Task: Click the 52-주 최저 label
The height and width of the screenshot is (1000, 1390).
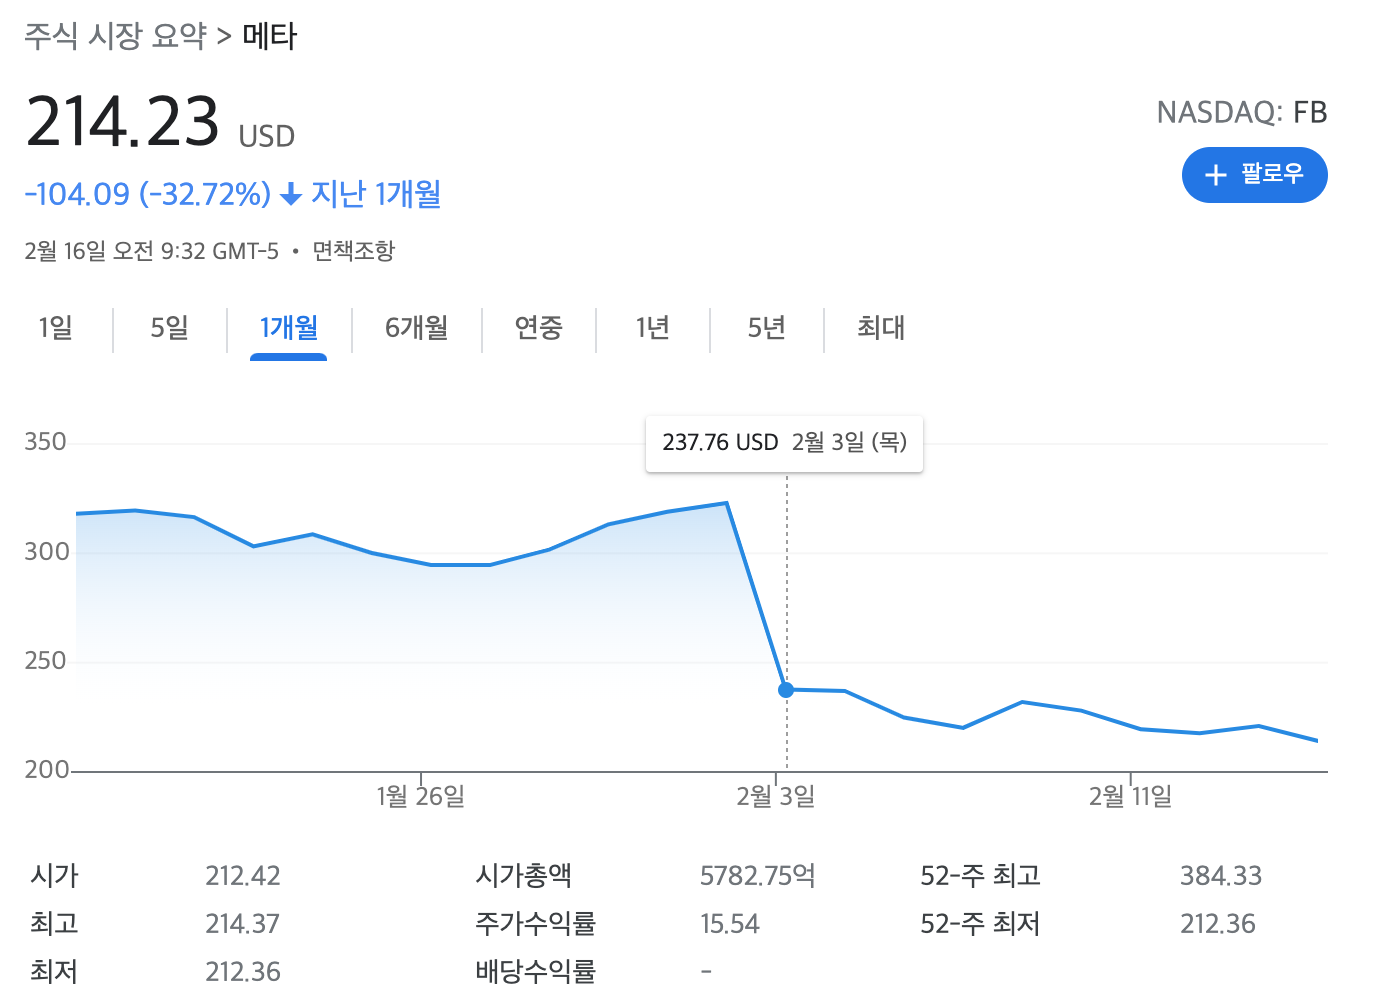Action: tap(980, 924)
